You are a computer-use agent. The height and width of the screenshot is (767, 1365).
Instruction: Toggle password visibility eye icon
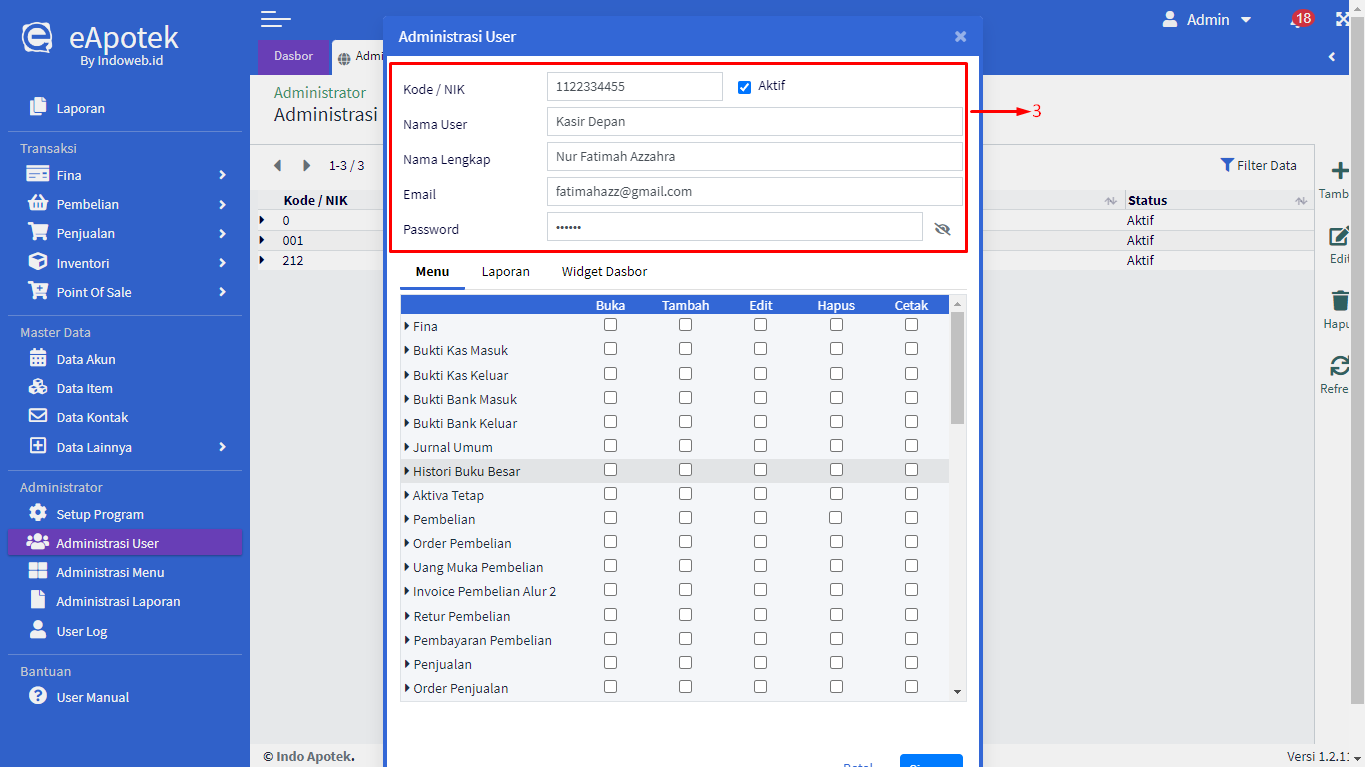941,229
